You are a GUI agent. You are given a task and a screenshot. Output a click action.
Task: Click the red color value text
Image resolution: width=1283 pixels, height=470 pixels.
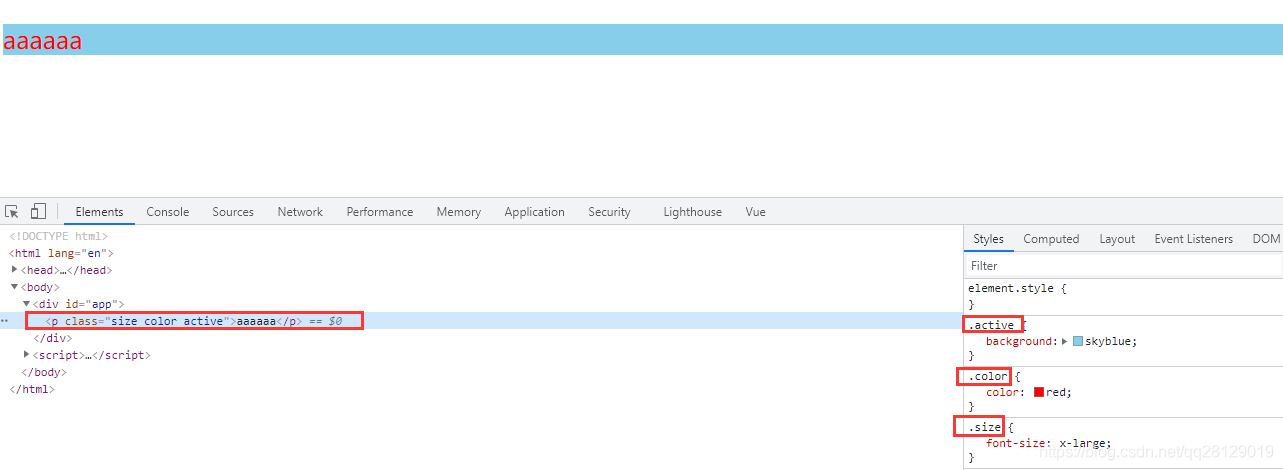(x=1055, y=392)
